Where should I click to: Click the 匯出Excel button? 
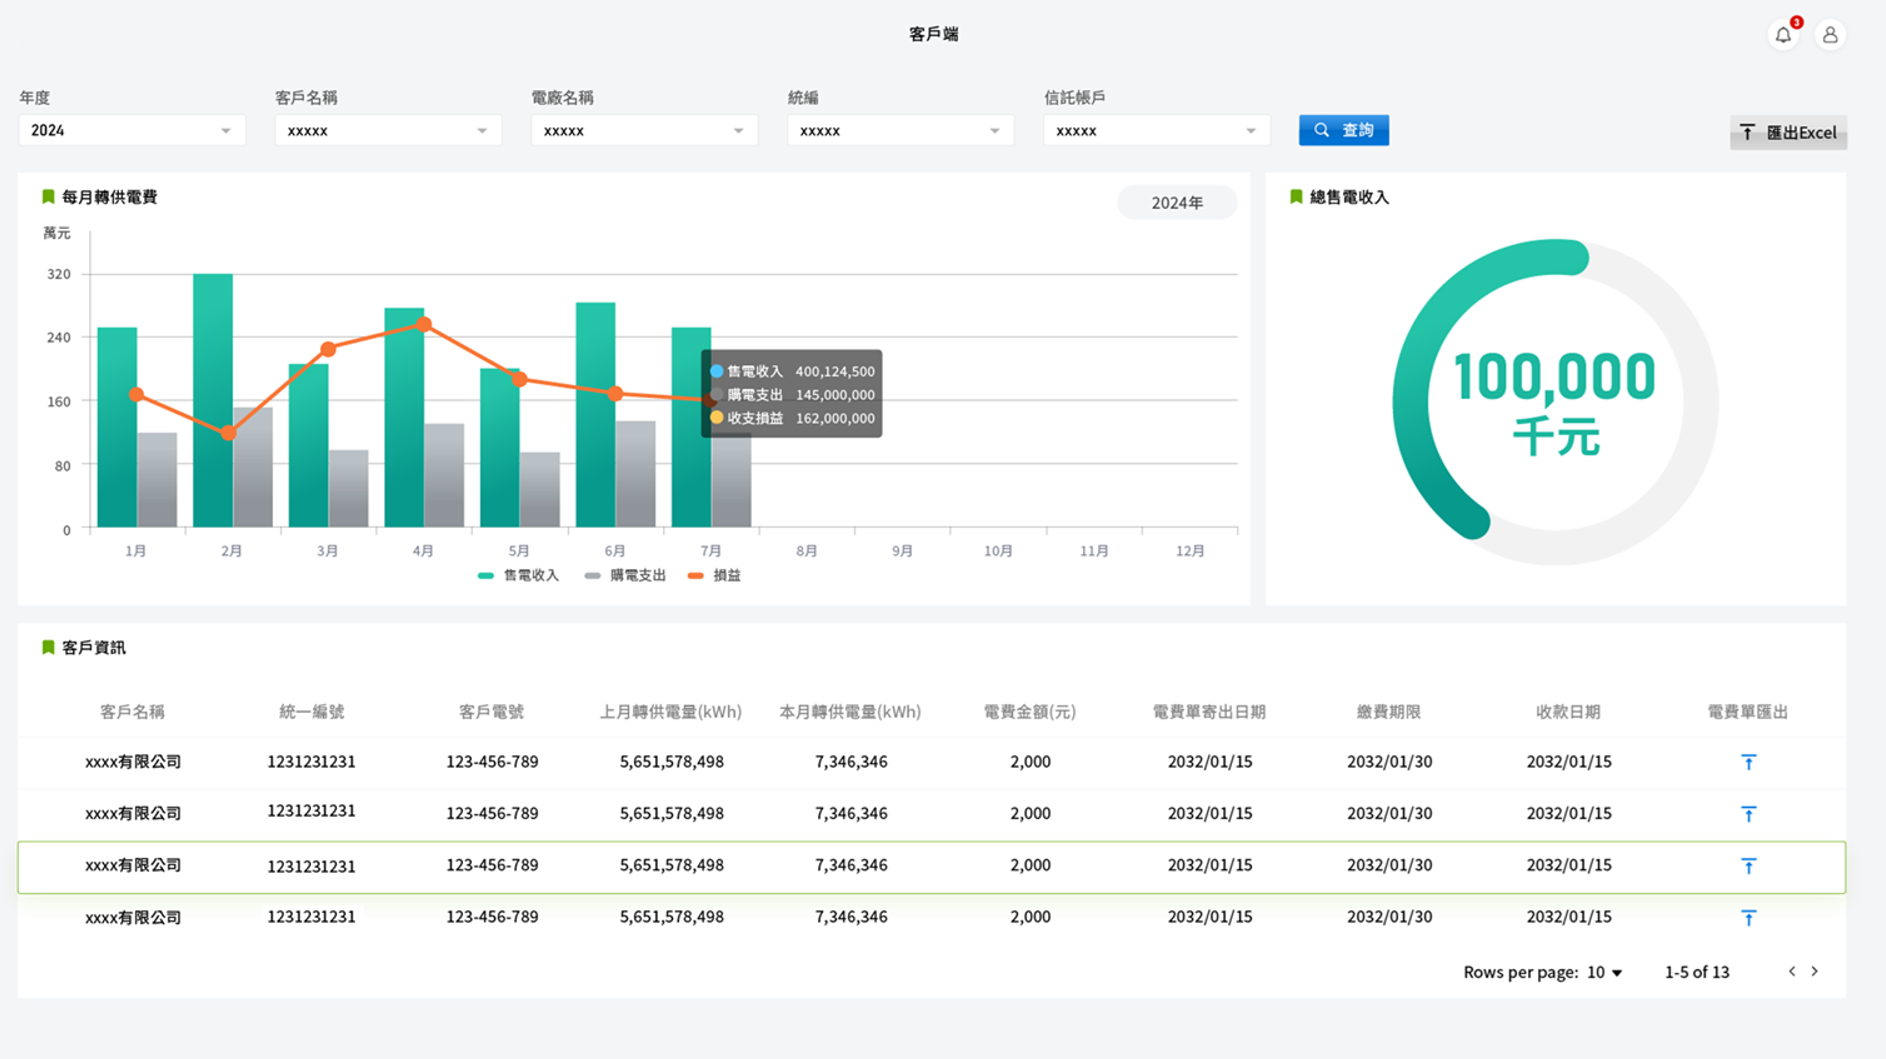pos(1788,132)
